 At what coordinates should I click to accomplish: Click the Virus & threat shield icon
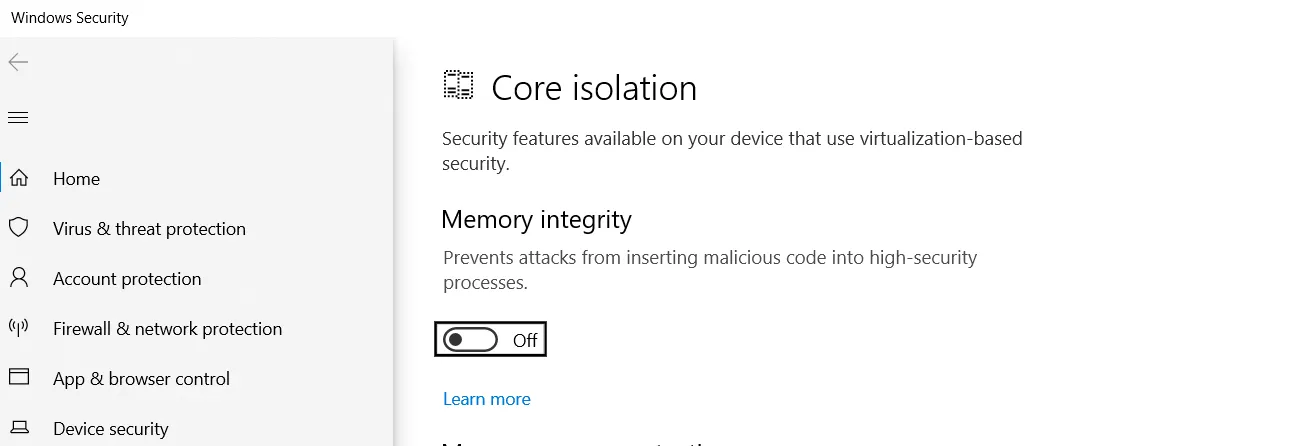(x=18, y=228)
